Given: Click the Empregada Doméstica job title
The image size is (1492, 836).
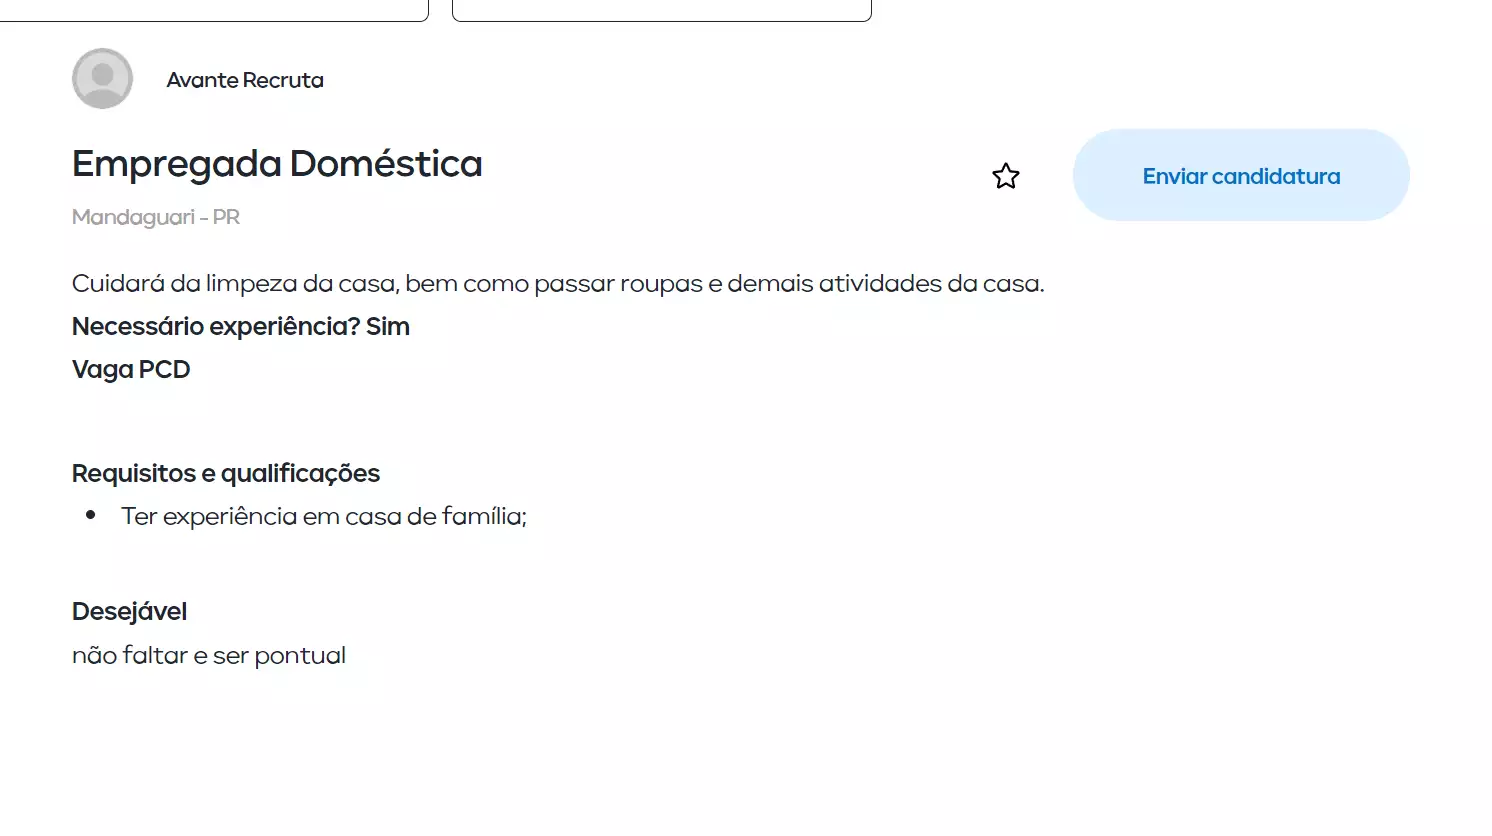Looking at the screenshot, I should point(277,164).
